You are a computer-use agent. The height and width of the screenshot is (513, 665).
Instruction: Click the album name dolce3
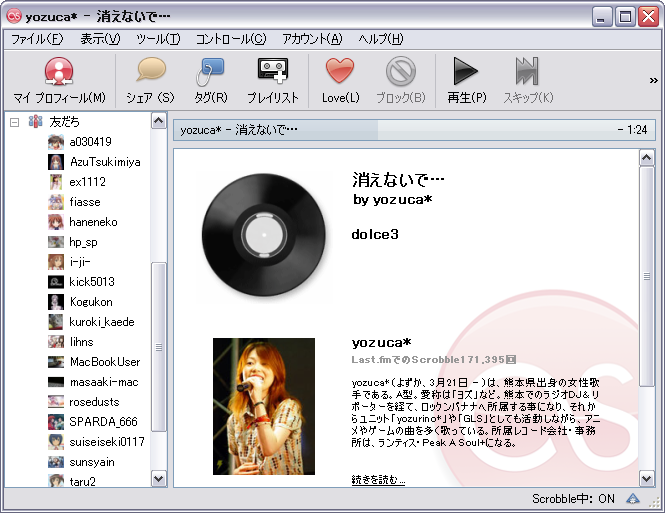click(375, 234)
